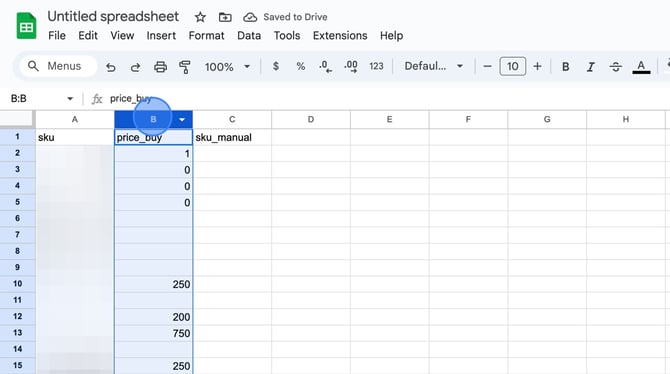Select the cell with value 750
The height and width of the screenshot is (374, 670).
[x=153, y=333]
